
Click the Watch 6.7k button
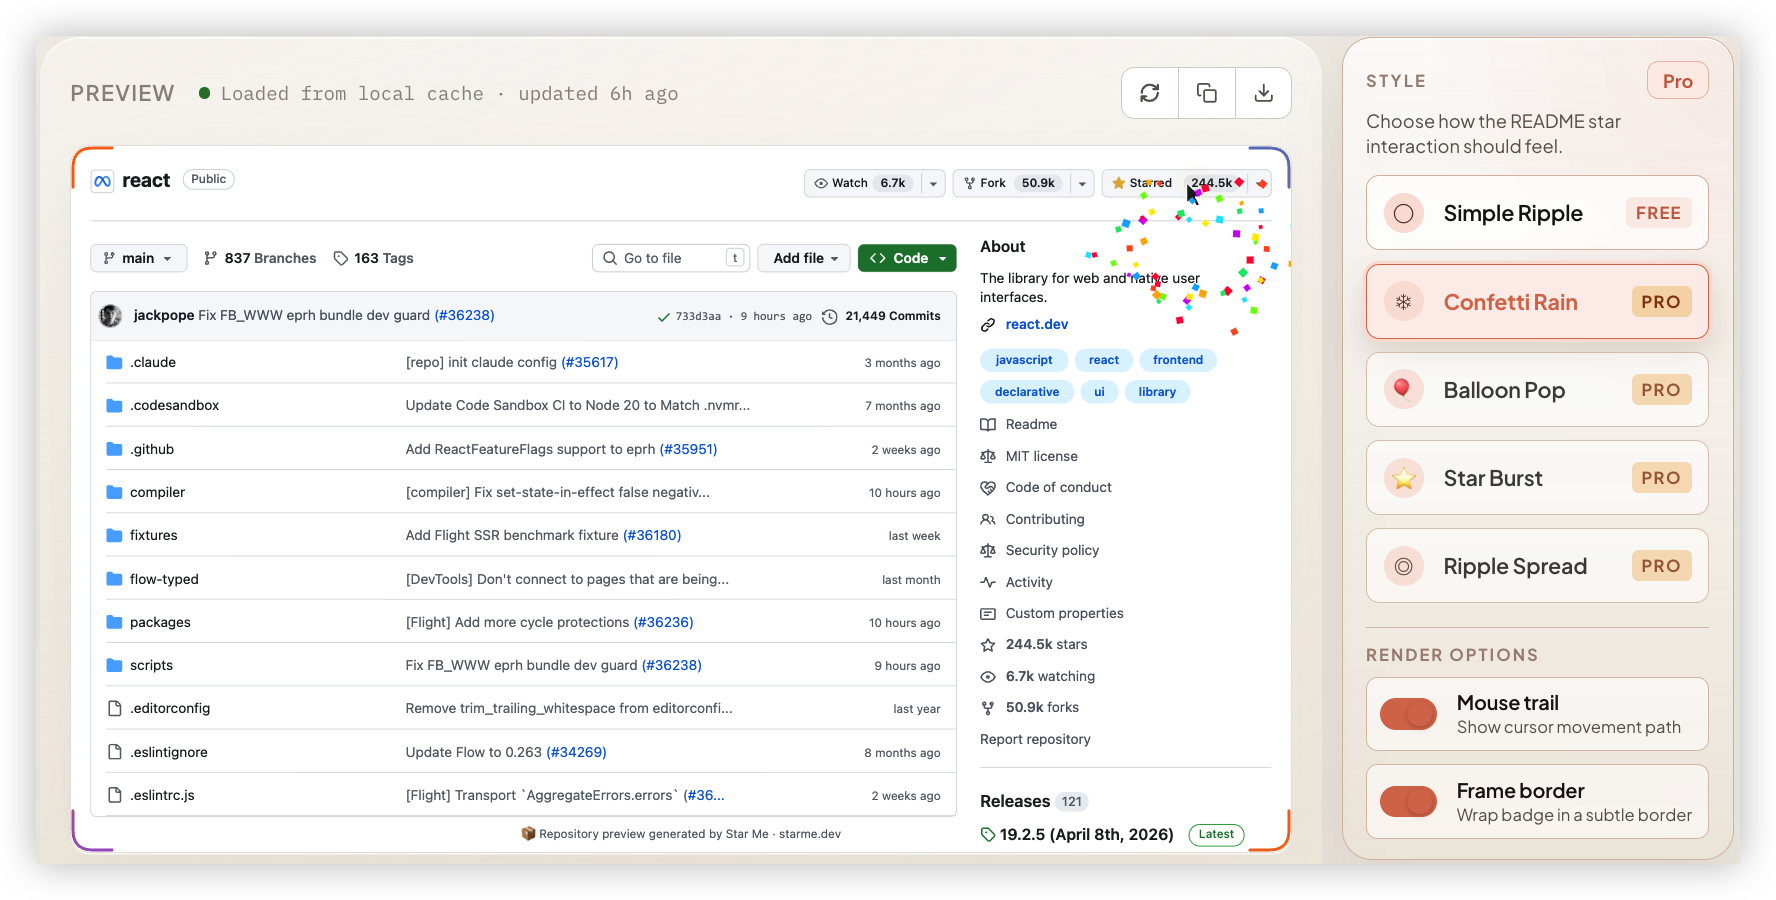(863, 184)
